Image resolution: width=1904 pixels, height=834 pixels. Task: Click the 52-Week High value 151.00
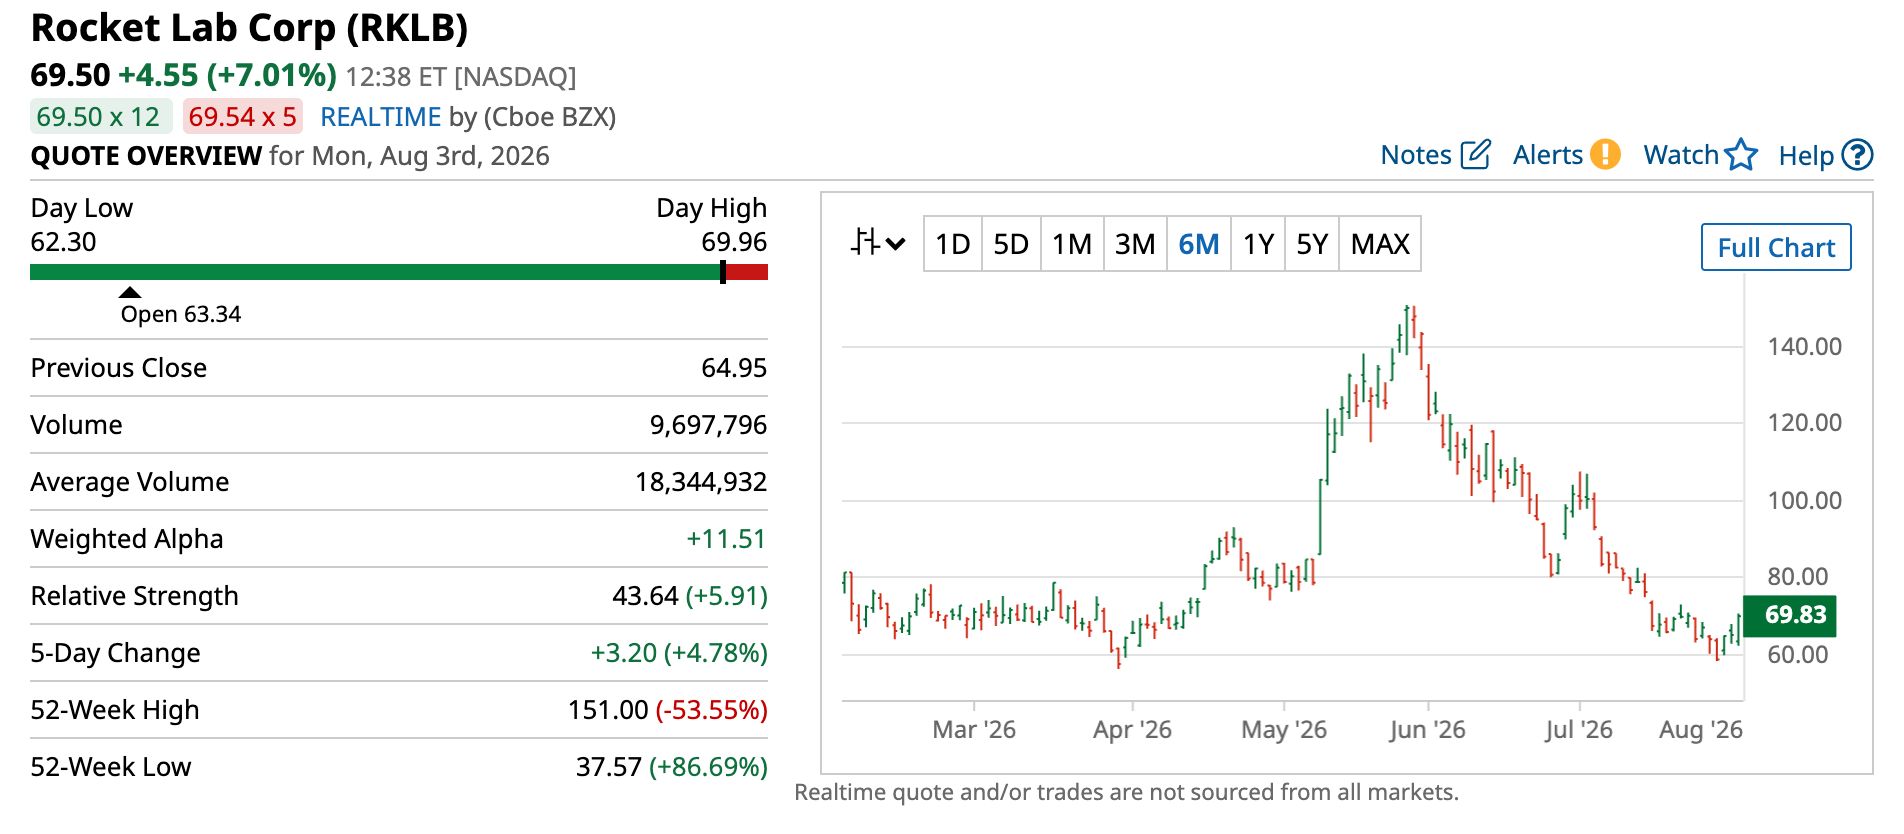pyautogui.click(x=608, y=710)
